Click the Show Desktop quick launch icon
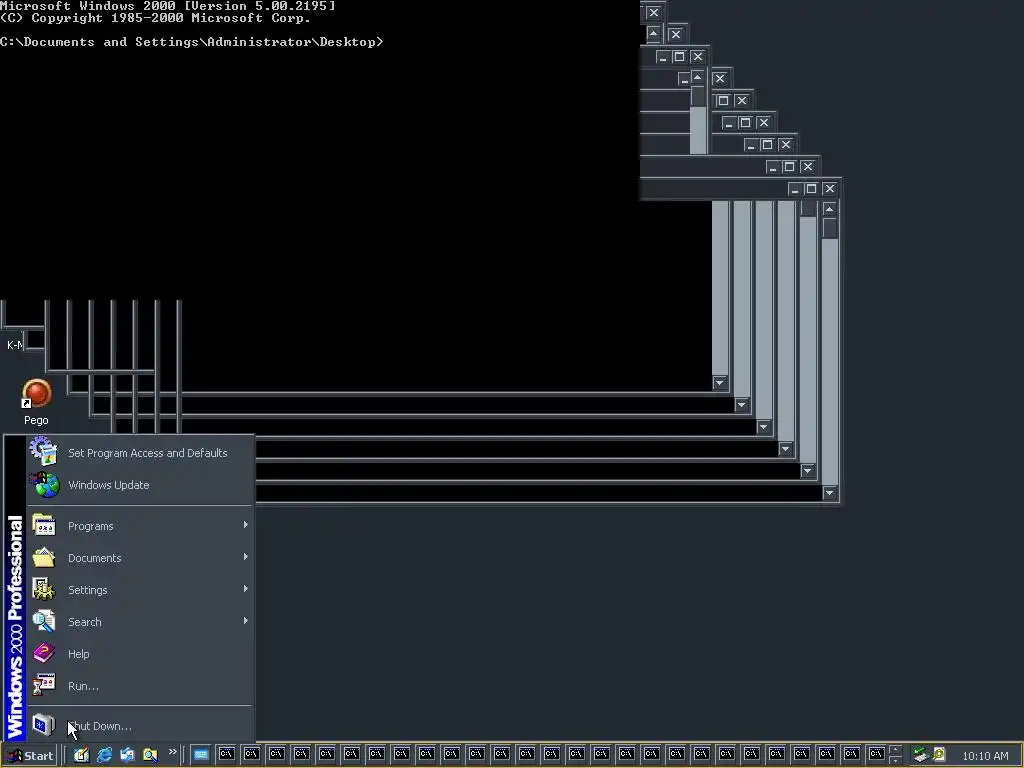 (81, 755)
